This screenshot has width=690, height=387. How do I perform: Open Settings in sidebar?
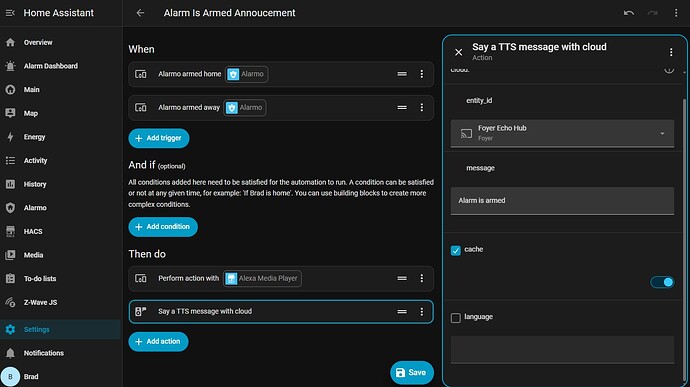point(60,329)
